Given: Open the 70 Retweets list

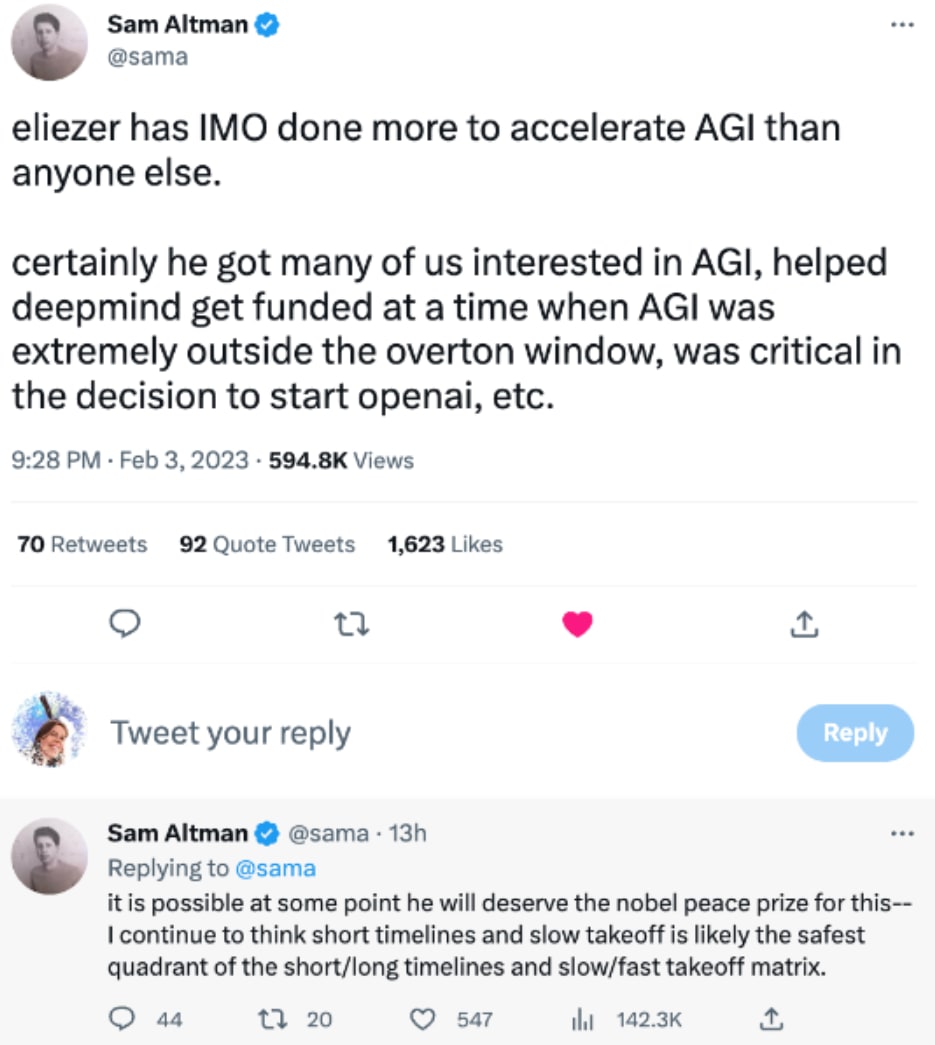Looking at the screenshot, I should point(83,545).
